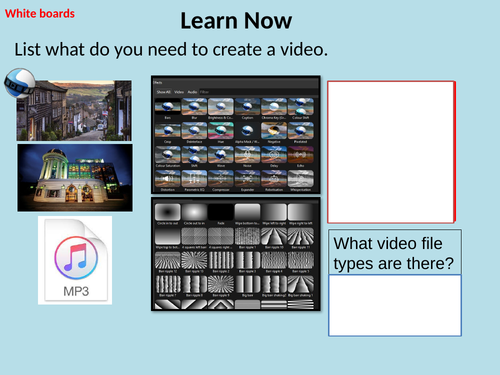Choose the Circle in to out transition
This screenshot has height=375, width=500.
(168, 212)
